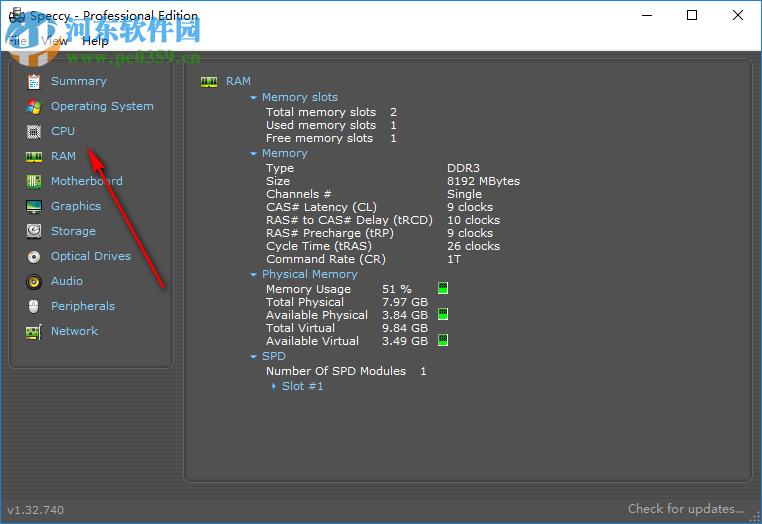The width and height of the screenshot is (762, 524).
Task: Click the RAM stick icon in sidebar
Action: (x=34, y=157)
